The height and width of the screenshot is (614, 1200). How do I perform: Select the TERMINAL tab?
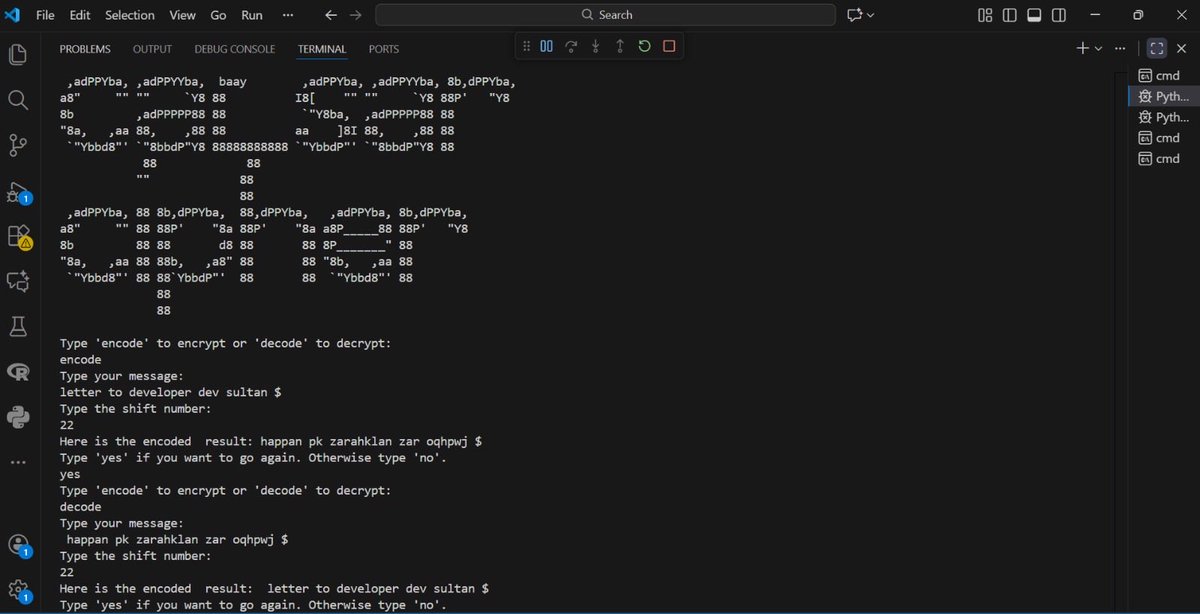(x=322, y=49)
